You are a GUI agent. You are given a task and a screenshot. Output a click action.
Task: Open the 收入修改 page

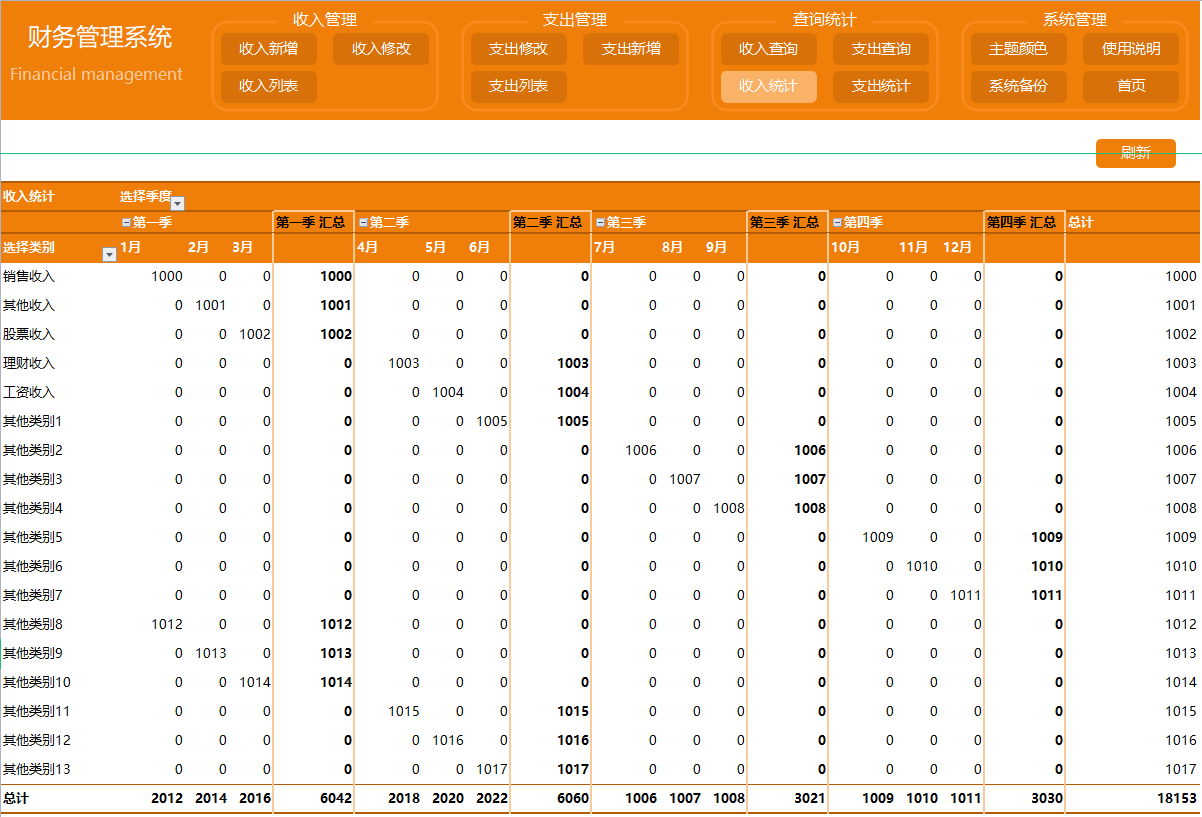coord(381,49)
